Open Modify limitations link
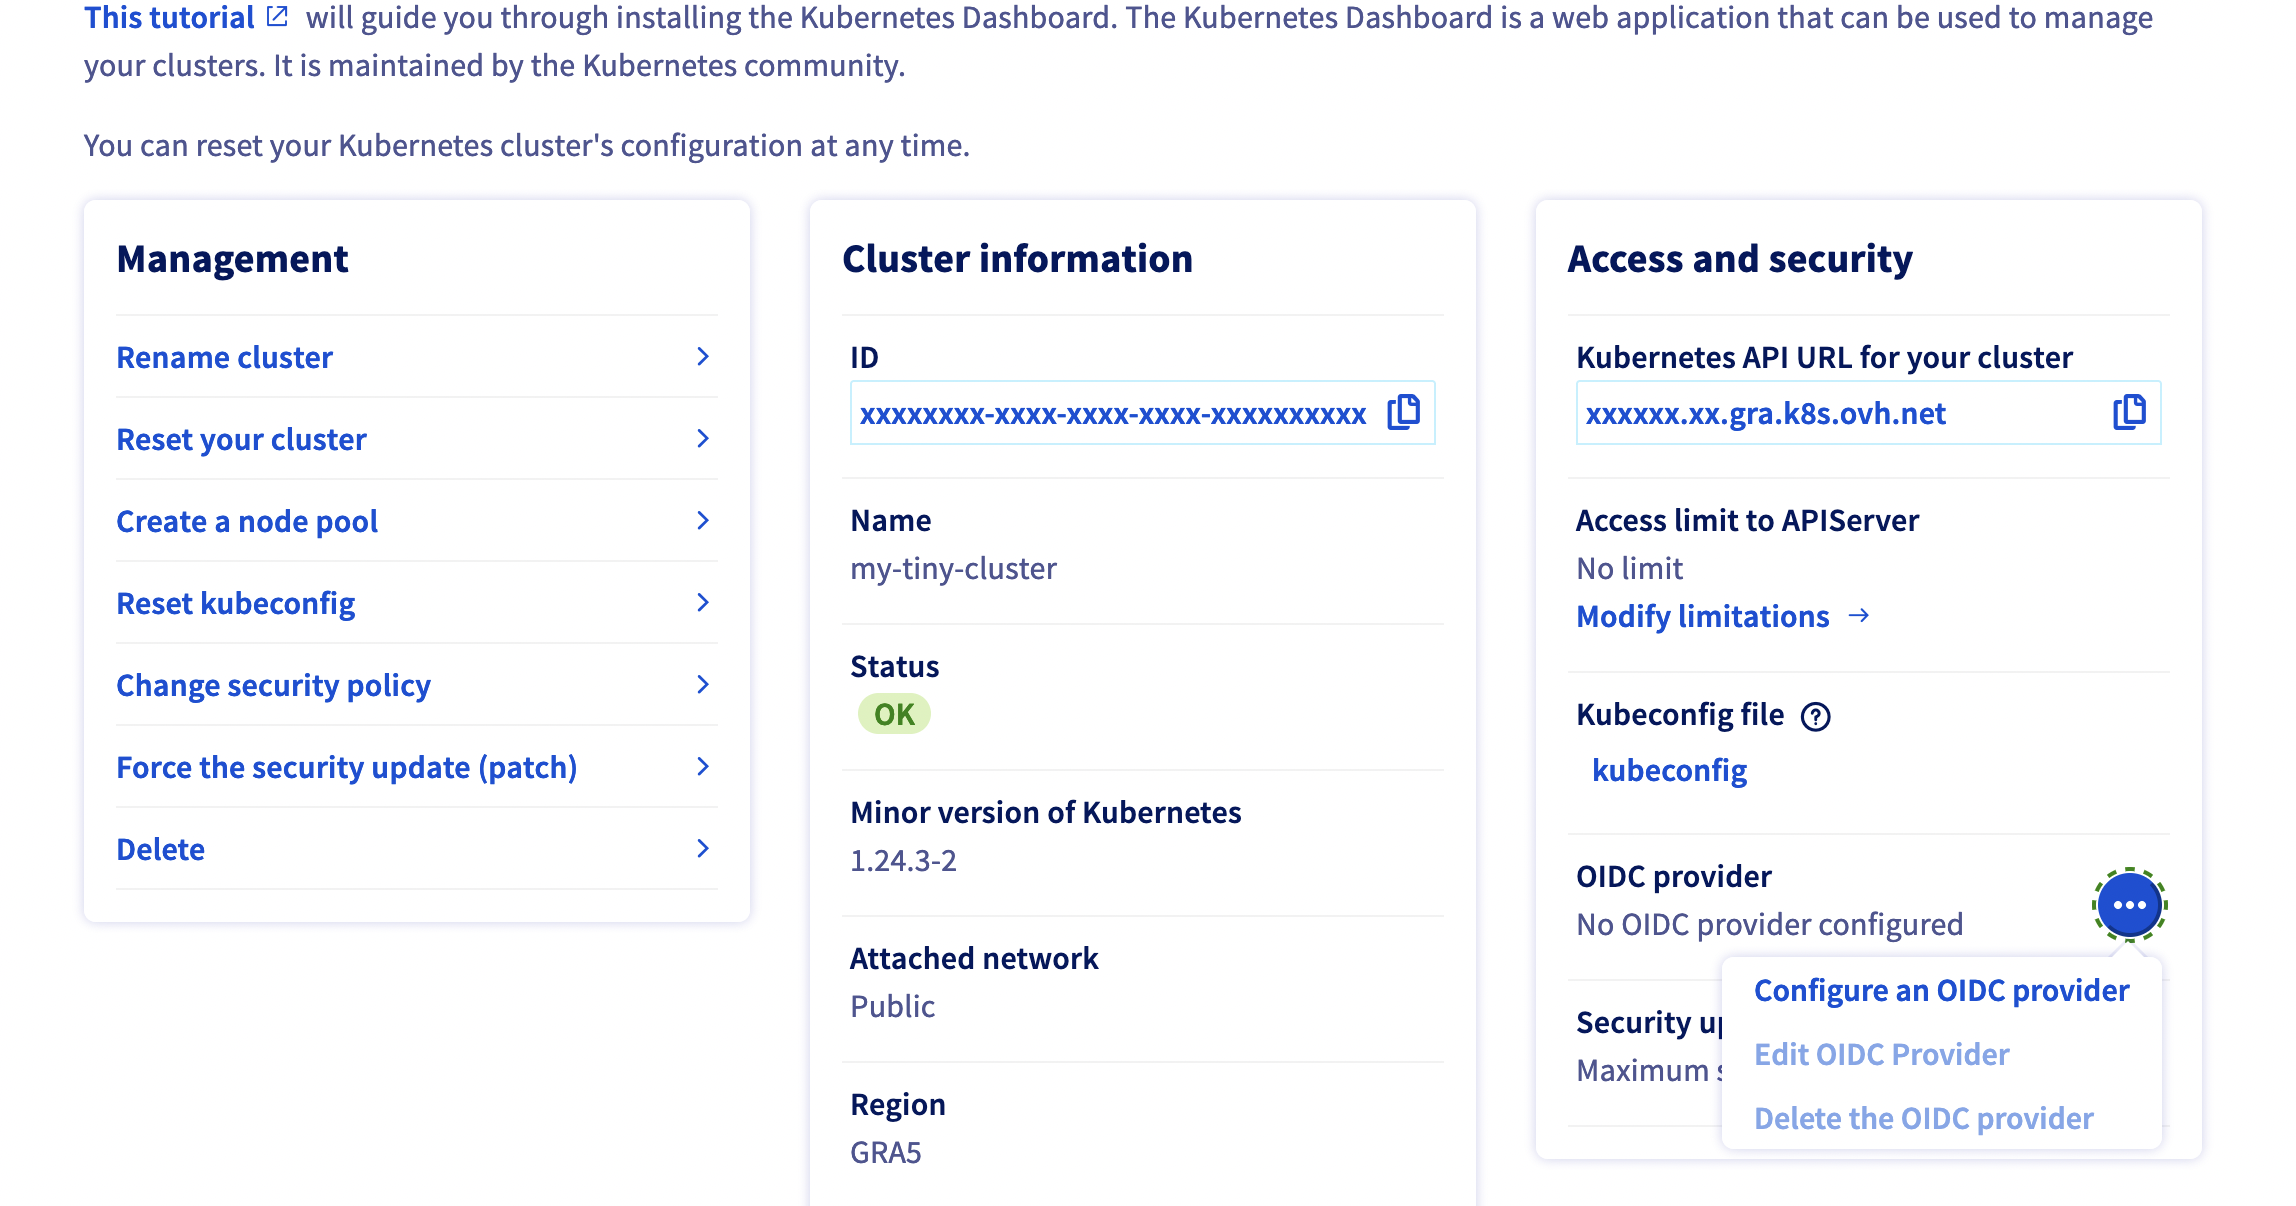The height and width of the screenshot is (1206, 2296). 1702,616
